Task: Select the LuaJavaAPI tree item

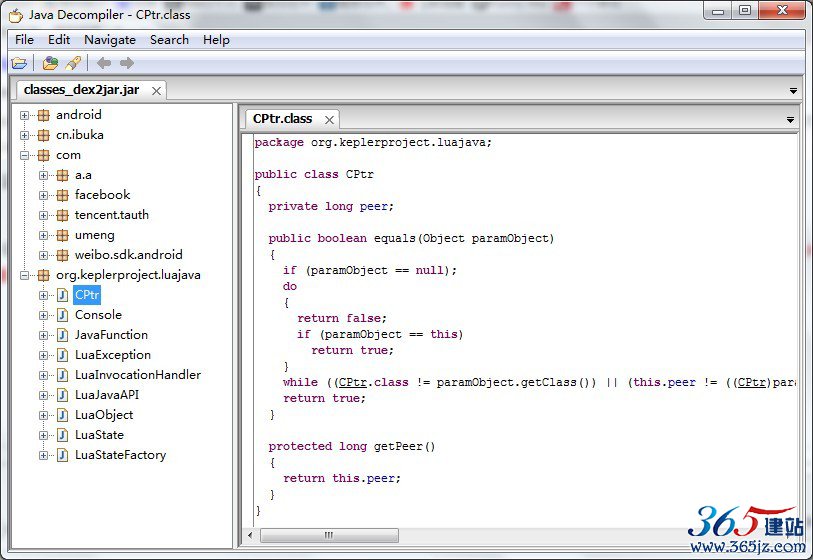Action: 107,395
